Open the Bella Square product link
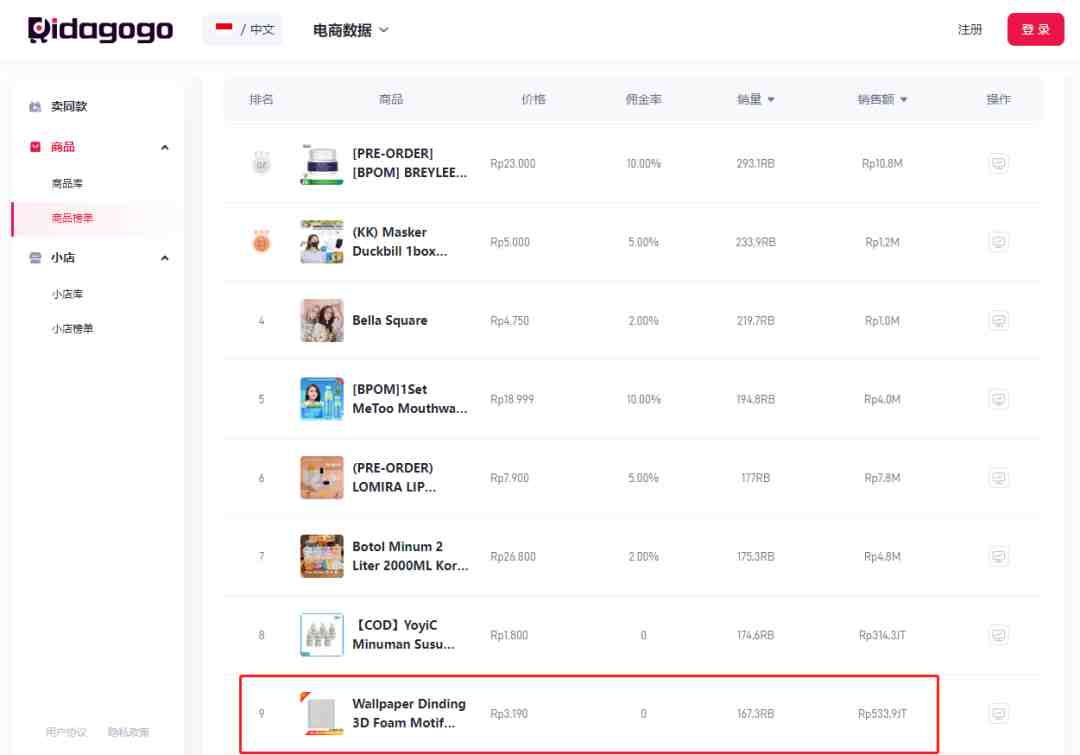The width and height of the screenshot is (1080, 755). pyautogui.click(x=390, y=320)
